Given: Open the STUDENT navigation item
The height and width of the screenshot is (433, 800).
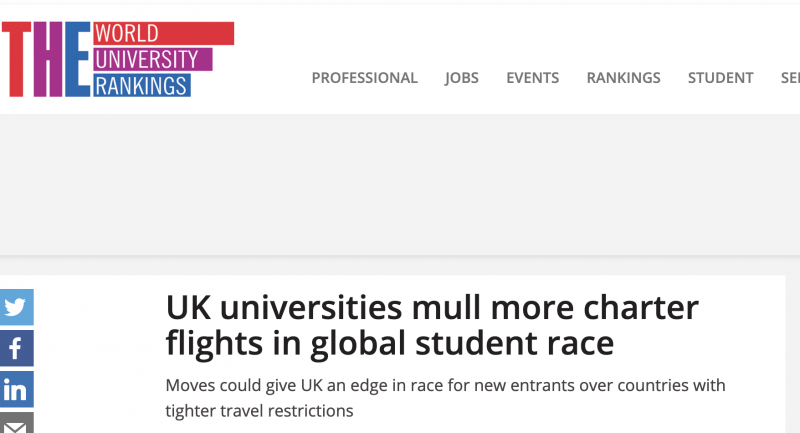Looking at the screenshot, I should [x=720, y=78].
